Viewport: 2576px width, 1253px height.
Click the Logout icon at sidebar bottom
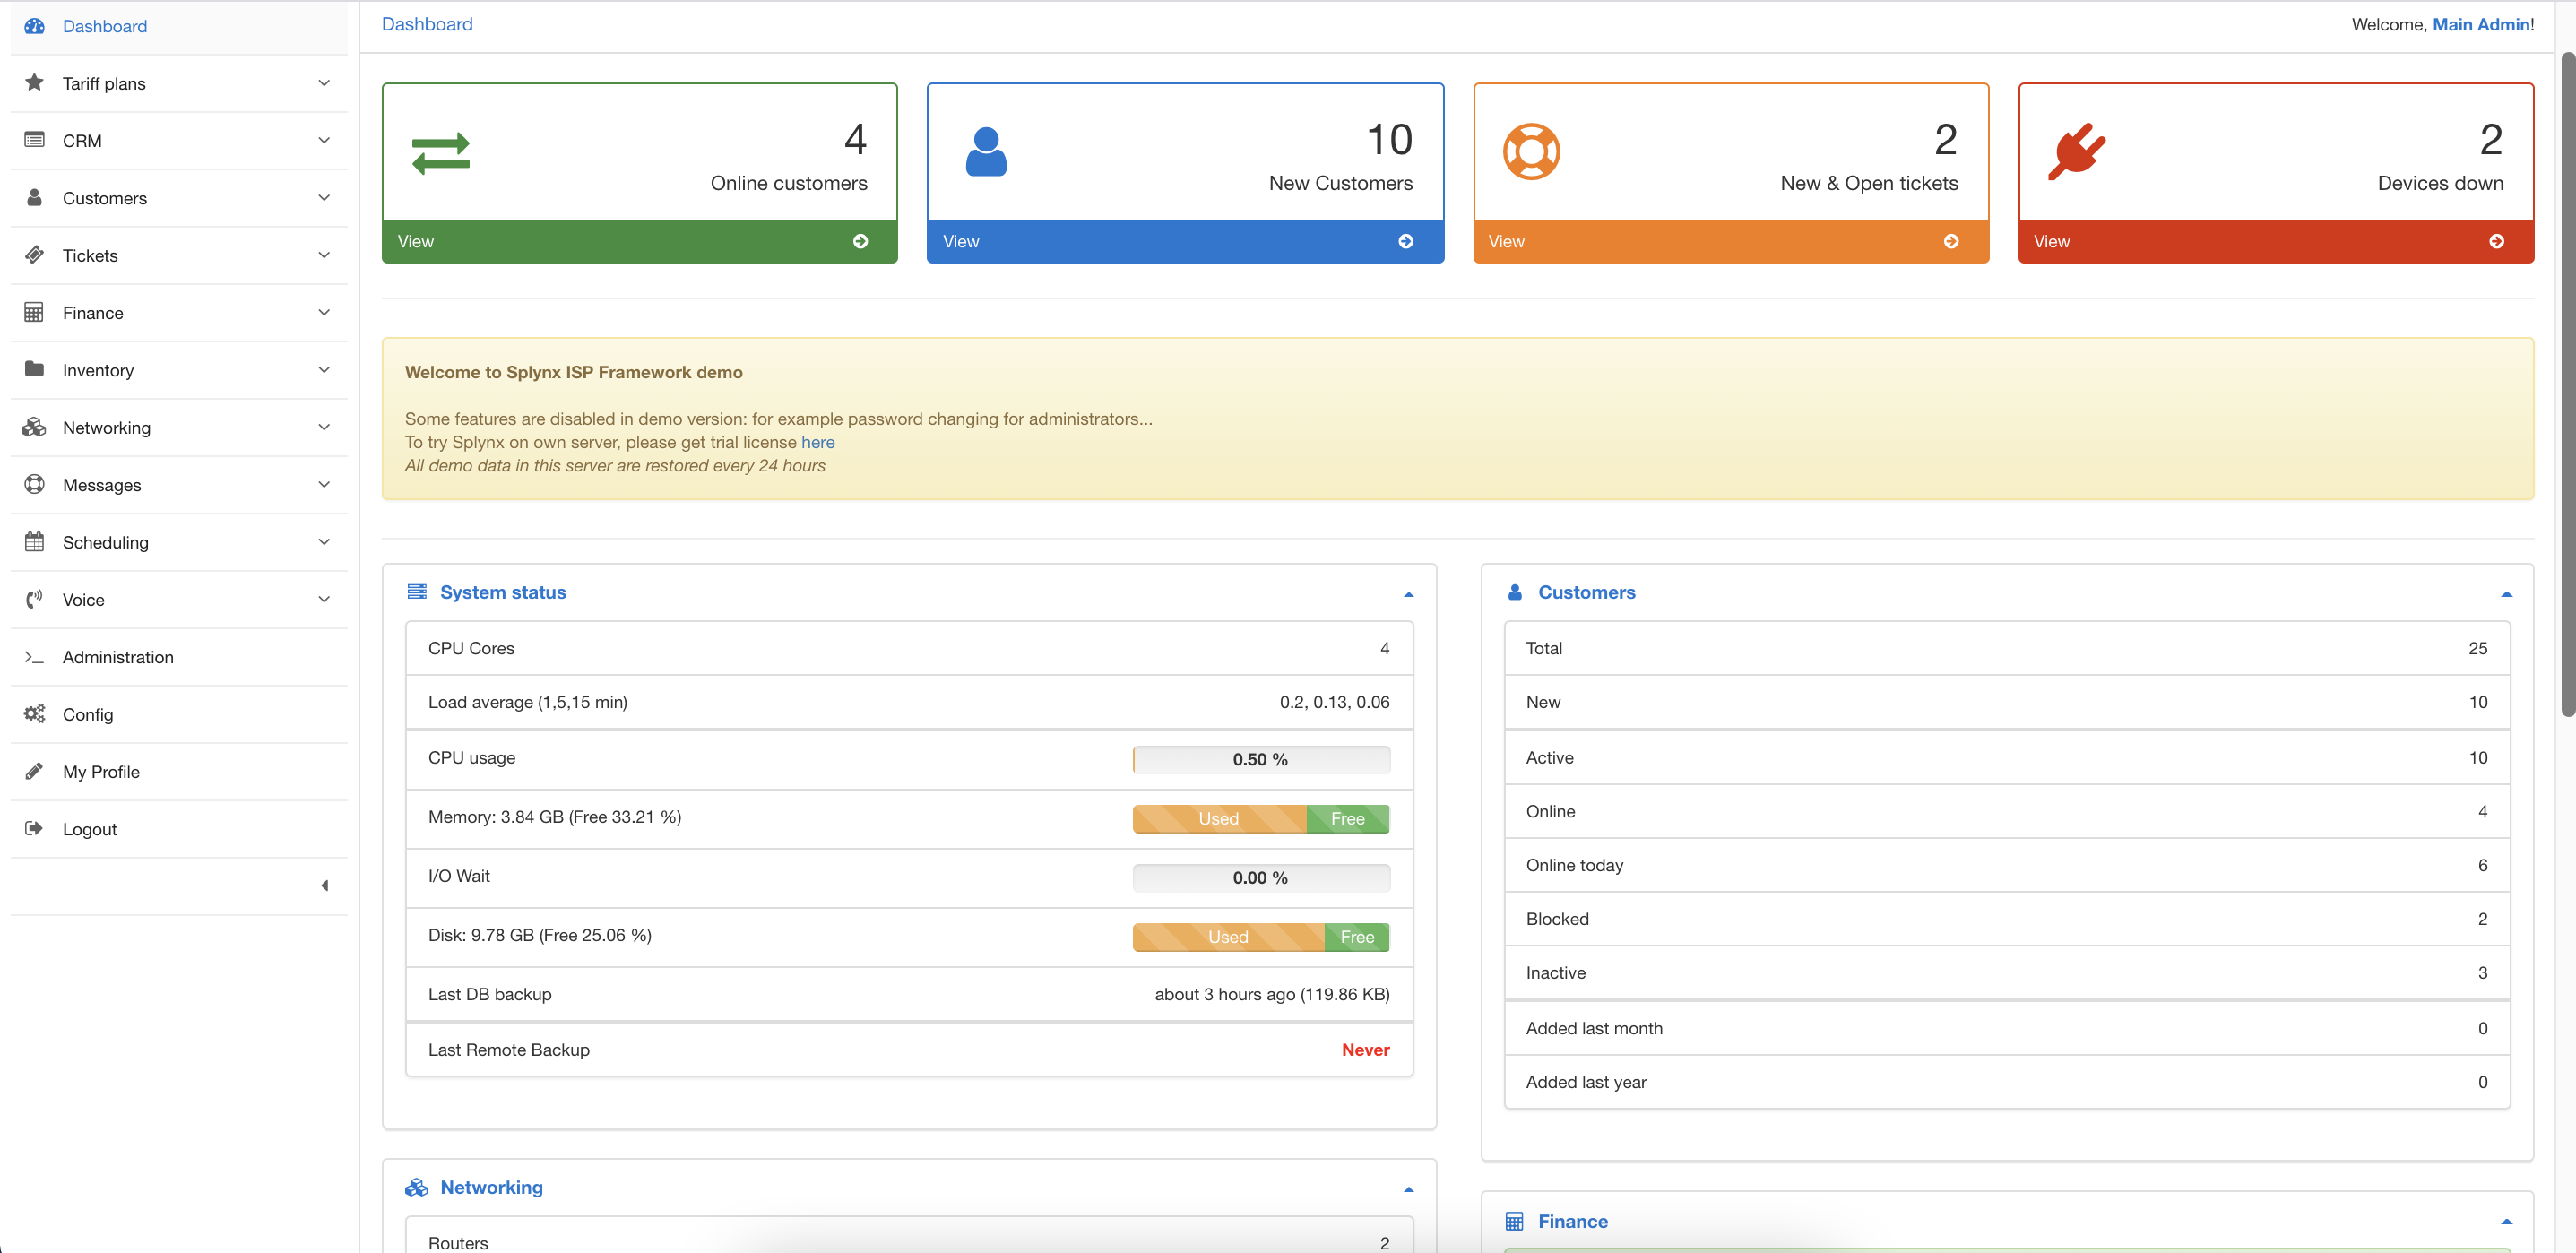pos(34,828)
